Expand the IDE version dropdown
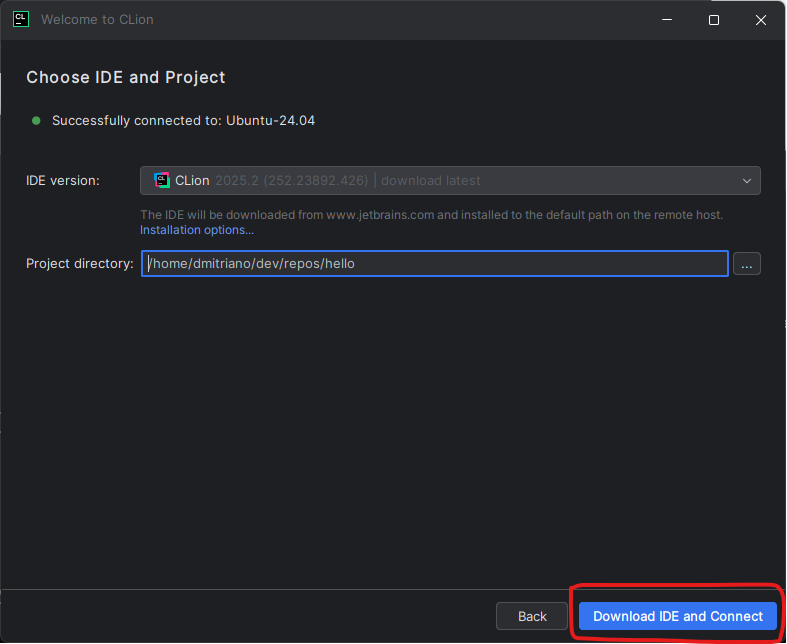Viewport: 787px width, 644px height. 450,180
